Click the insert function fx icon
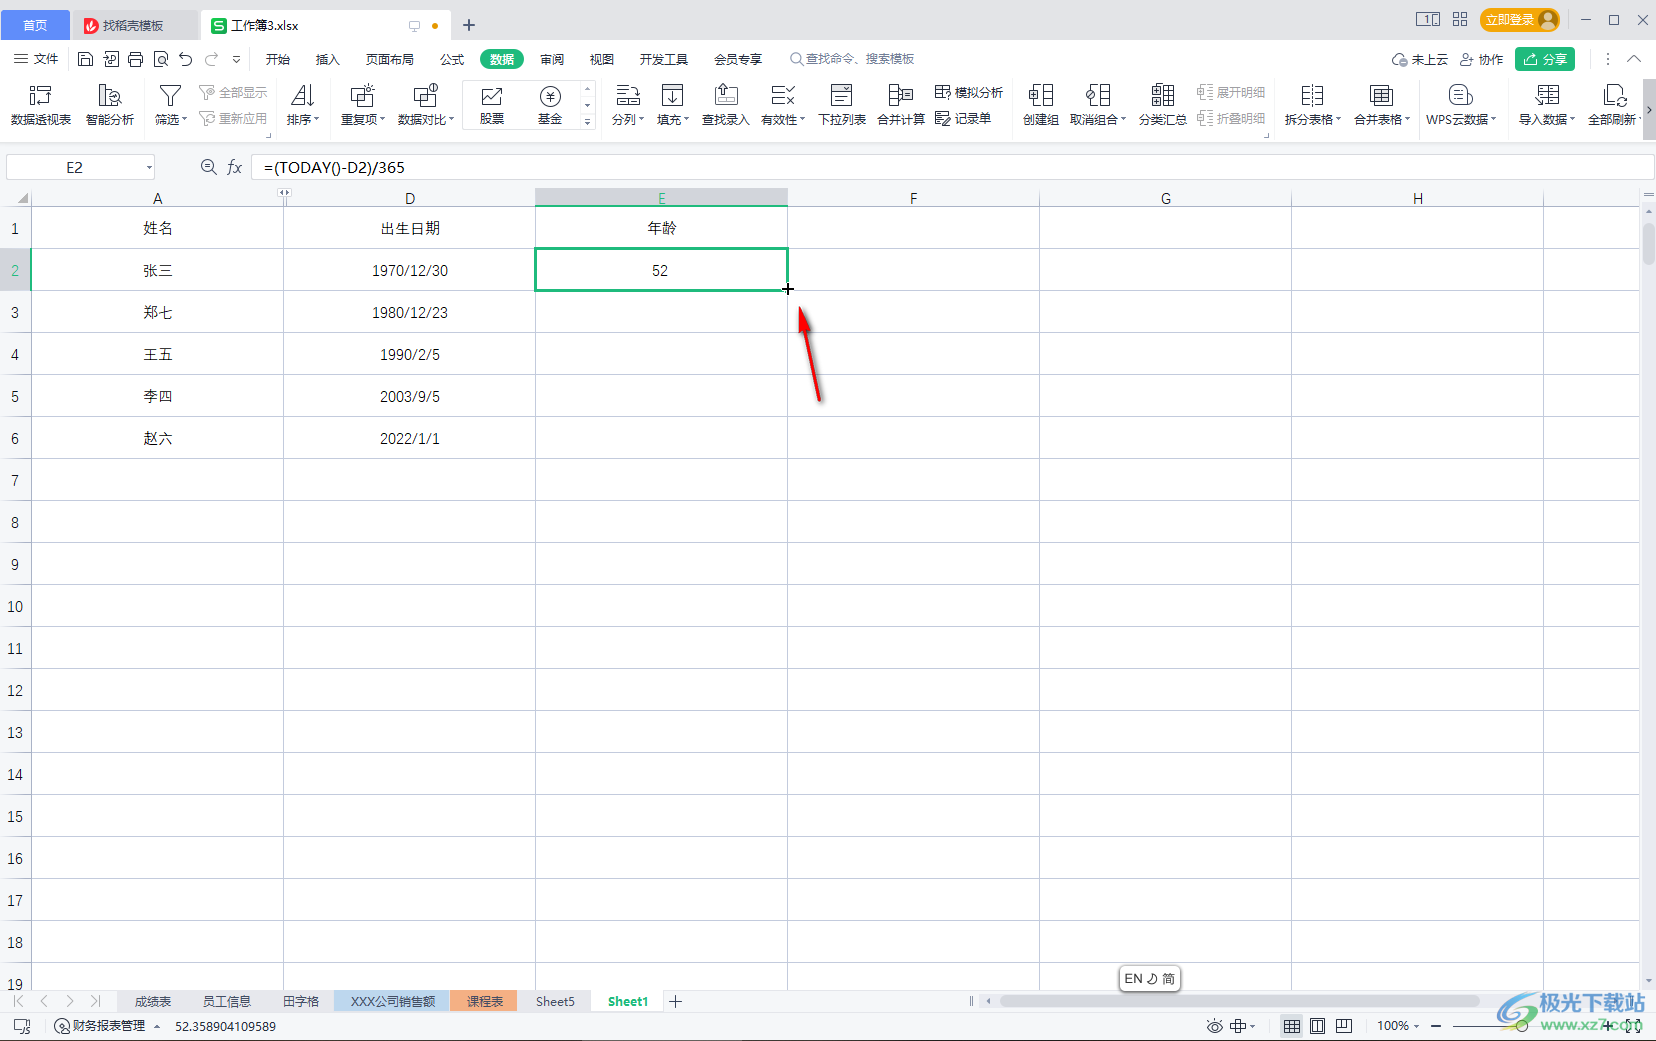1656x1041 pixels. (235, 167)
